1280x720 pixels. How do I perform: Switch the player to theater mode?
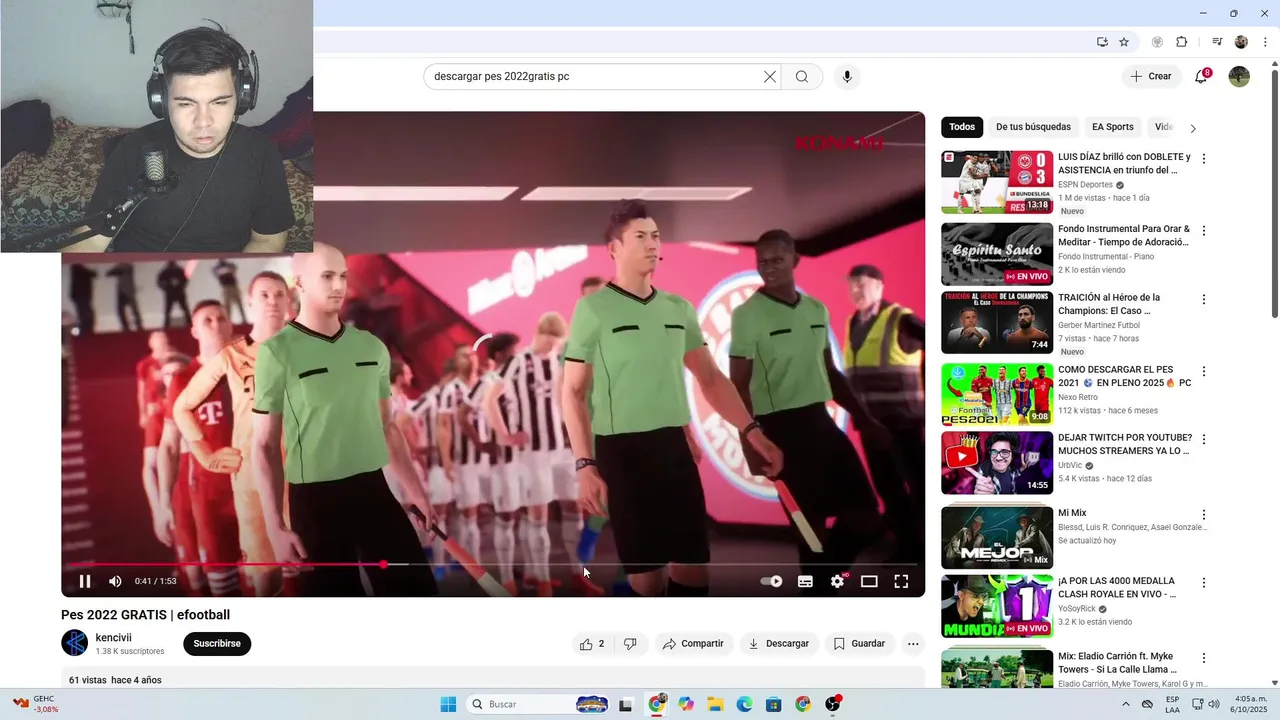[869, 581]
